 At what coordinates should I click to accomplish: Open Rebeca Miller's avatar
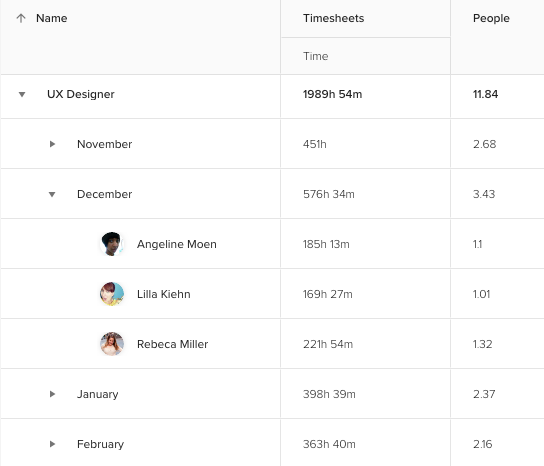[112, 344]
